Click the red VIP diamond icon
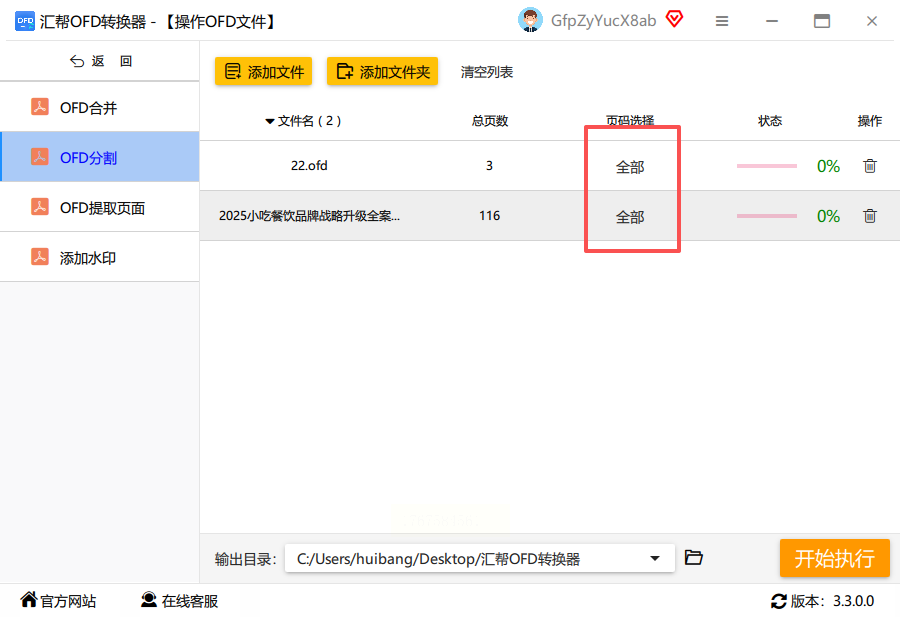Image resolution: width=900 pixels, height=617 pixels. 674,20
